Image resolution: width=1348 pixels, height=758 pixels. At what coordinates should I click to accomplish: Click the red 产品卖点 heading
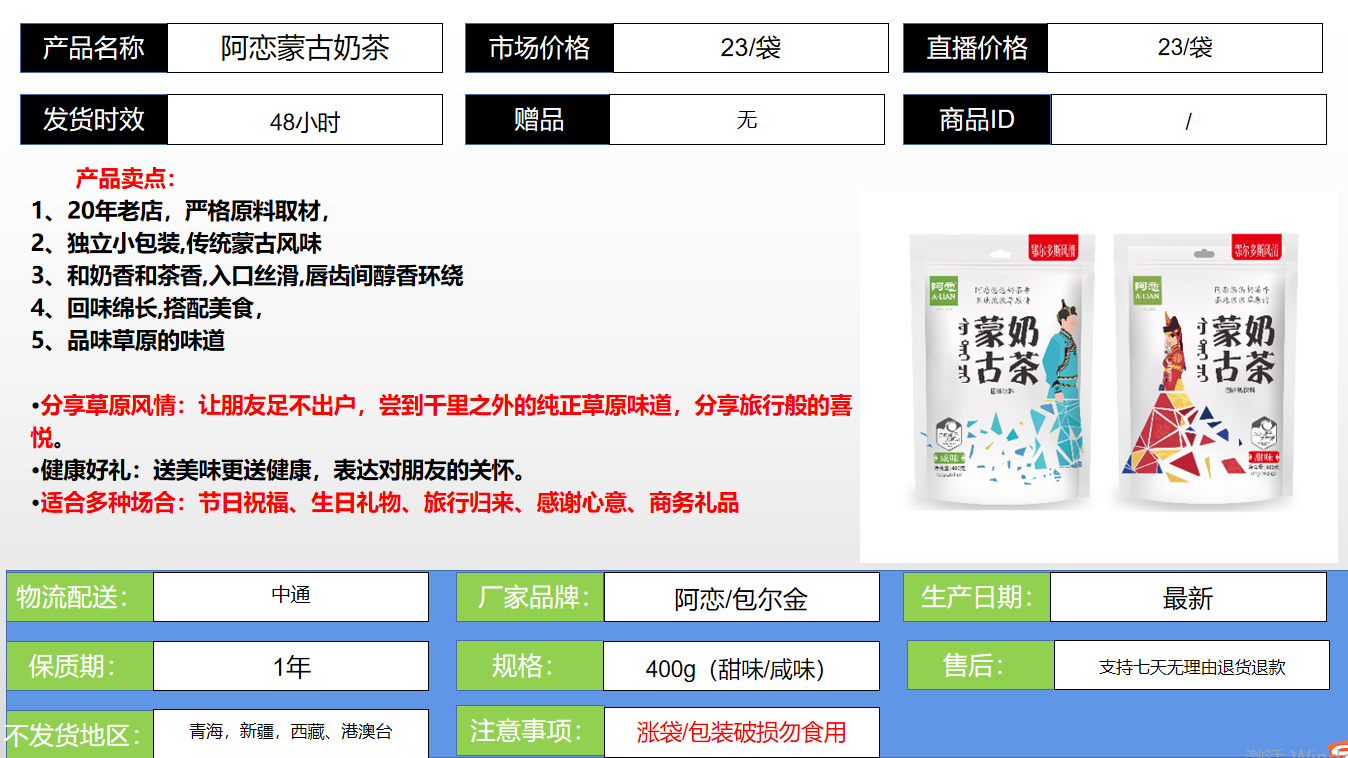pos(125,179)
